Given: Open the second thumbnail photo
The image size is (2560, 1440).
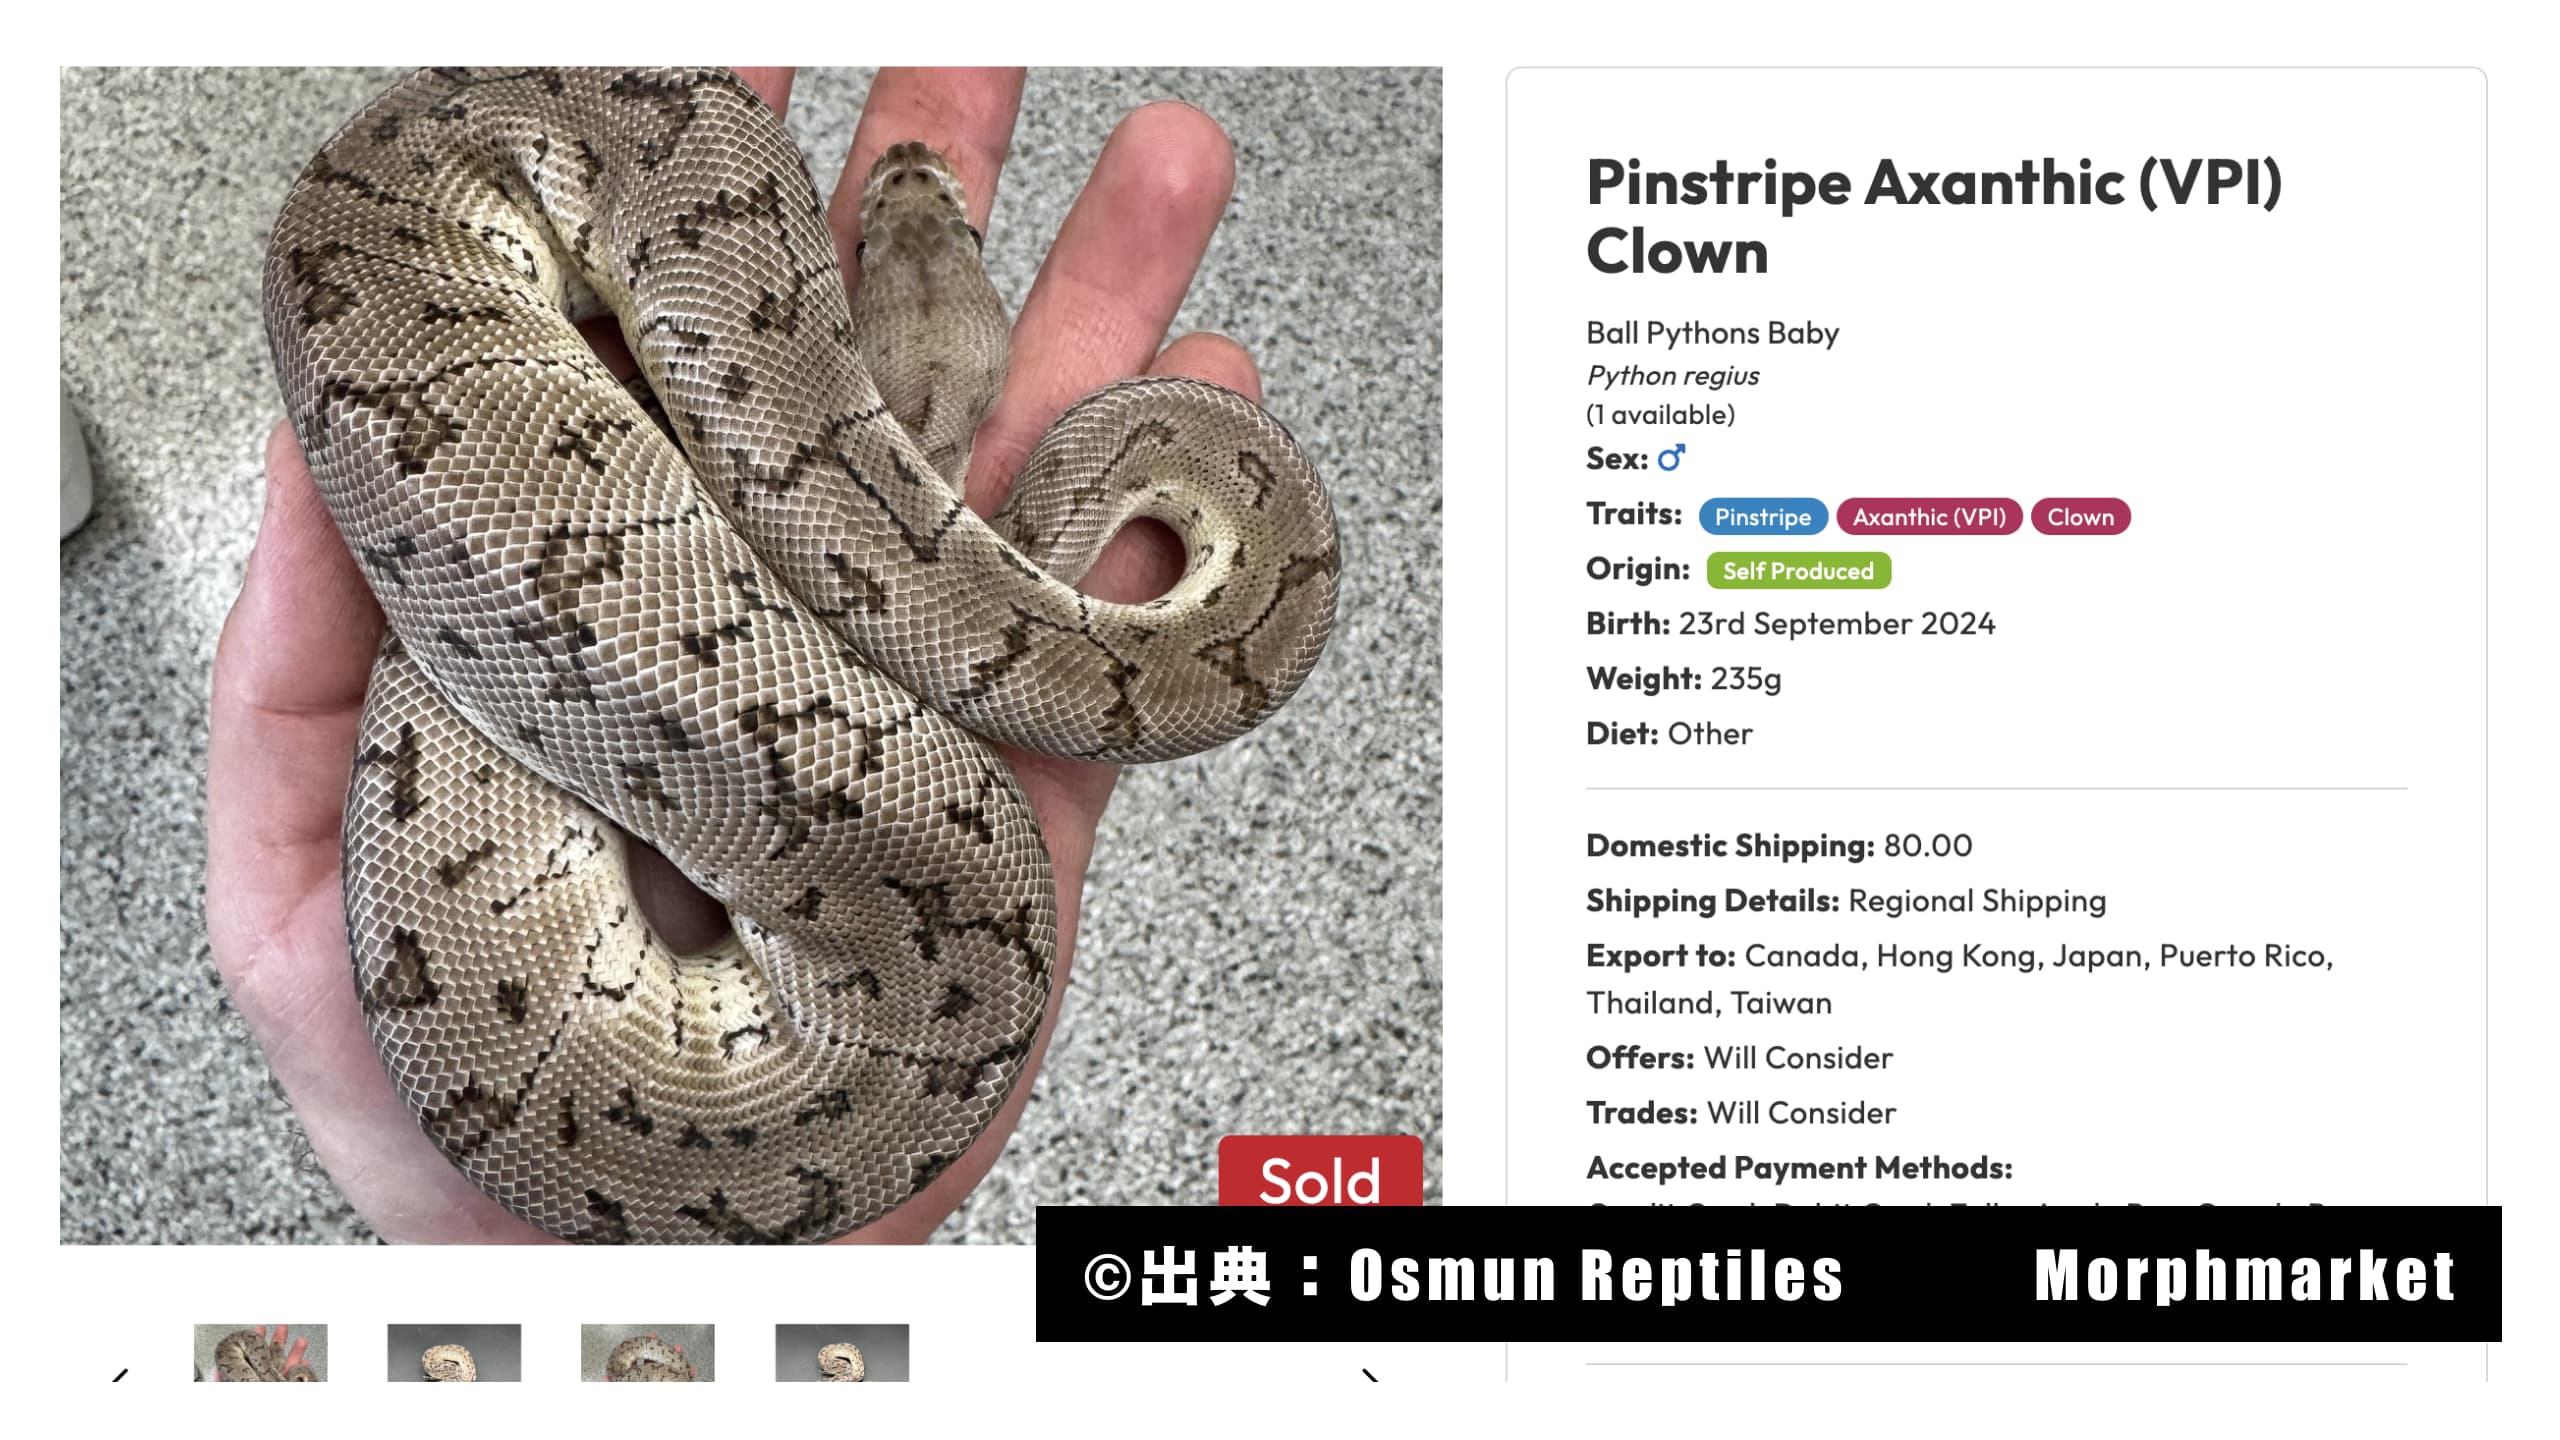Looking at the screenshot, I should click(x=454, y=1352).
